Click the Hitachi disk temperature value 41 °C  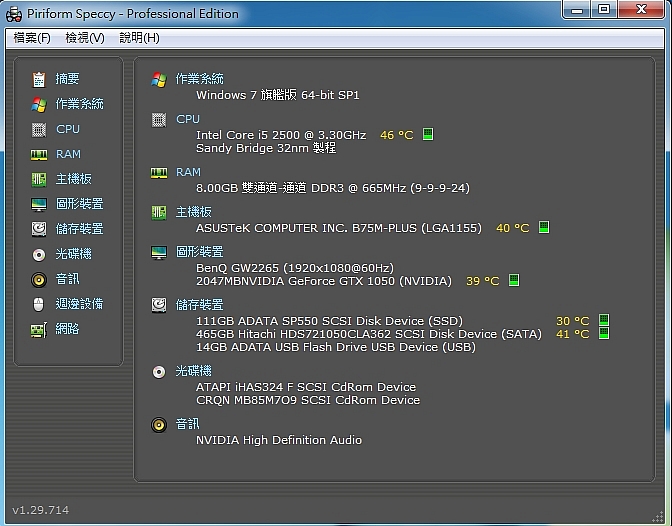pos(573,334)
